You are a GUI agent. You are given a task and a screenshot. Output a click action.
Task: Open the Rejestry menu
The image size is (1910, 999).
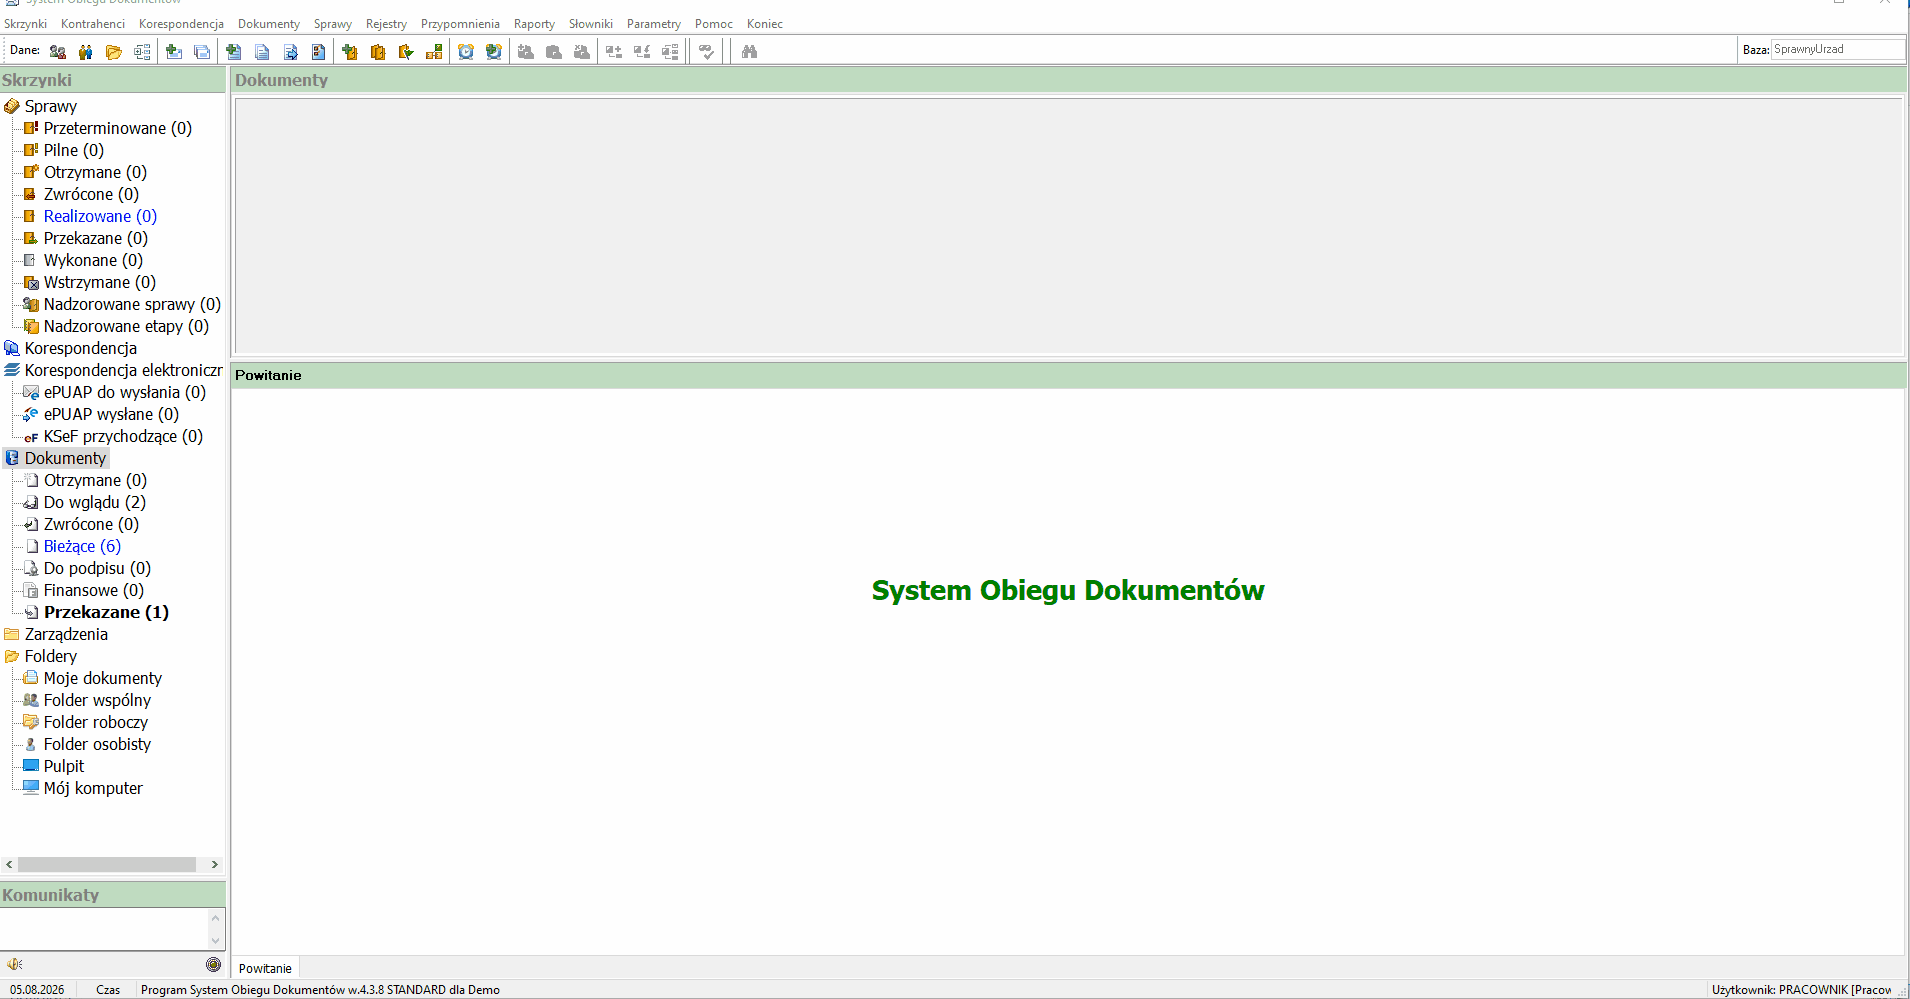click(386, 24)
